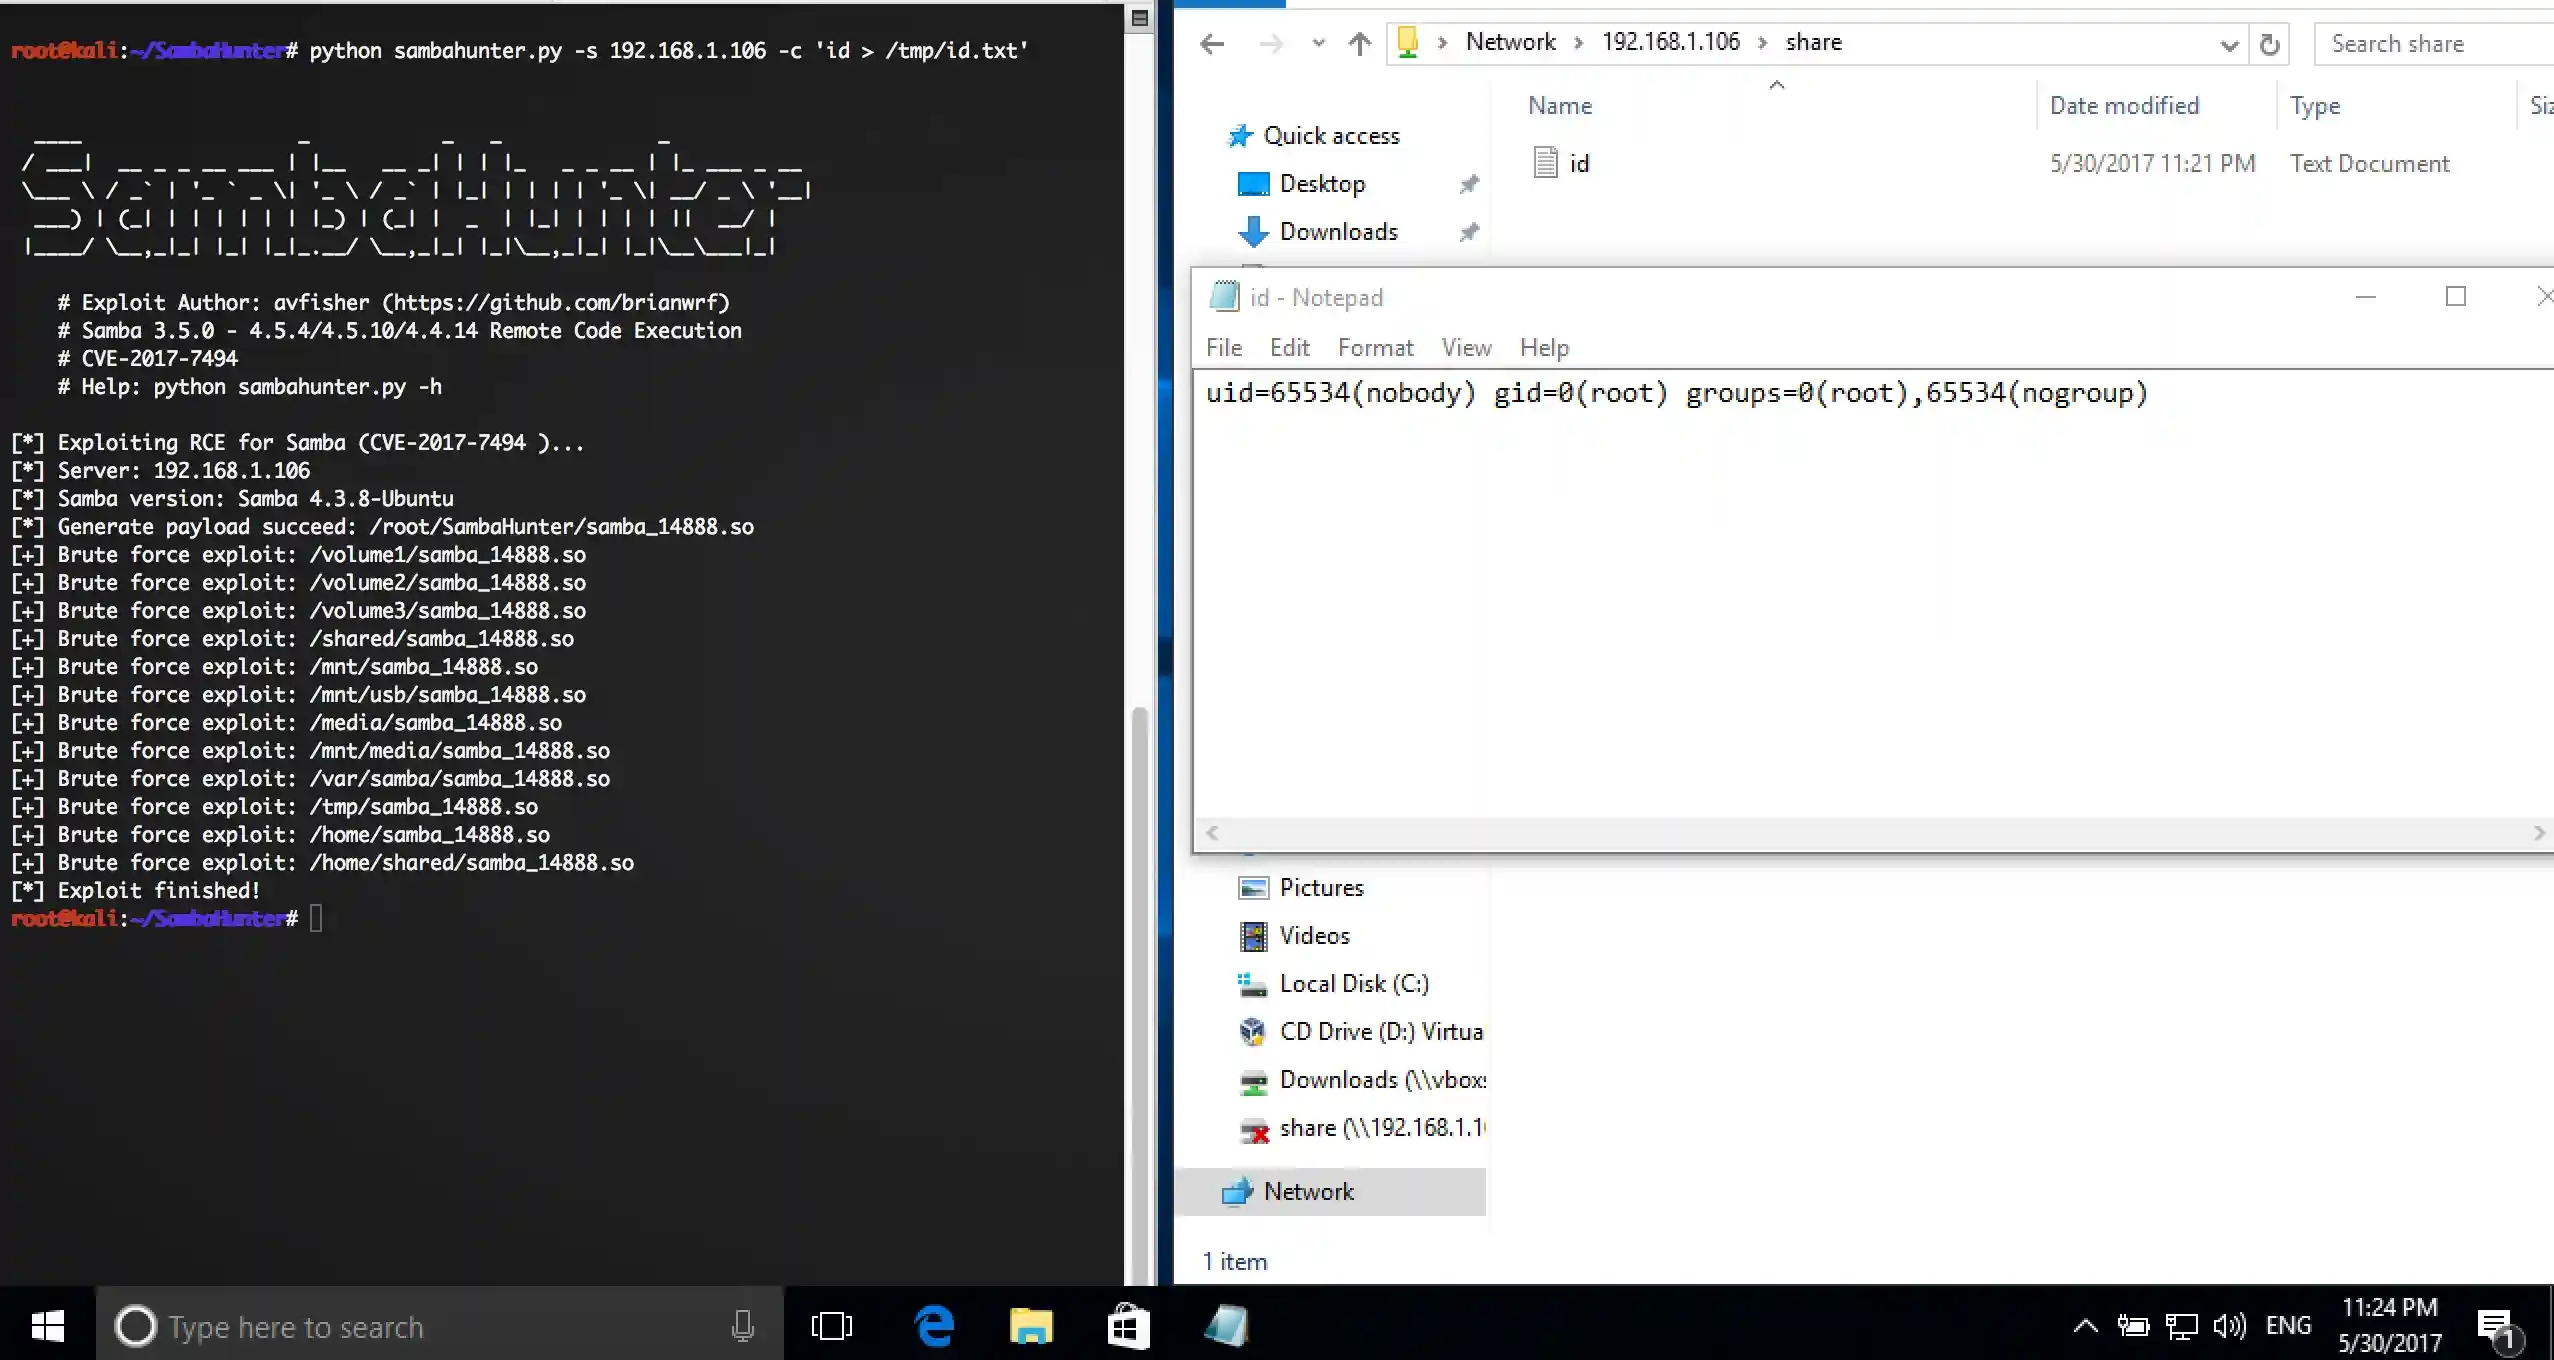Refresh the share folder view

click(2269, 44)
